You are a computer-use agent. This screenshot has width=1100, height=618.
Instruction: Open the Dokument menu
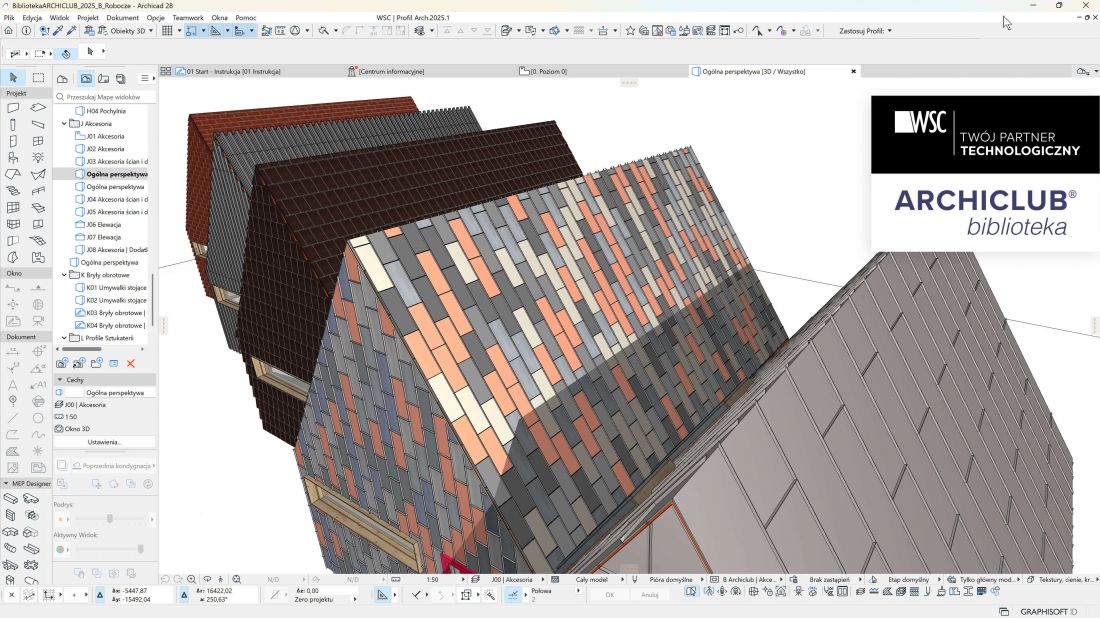[x=122, y=18]
